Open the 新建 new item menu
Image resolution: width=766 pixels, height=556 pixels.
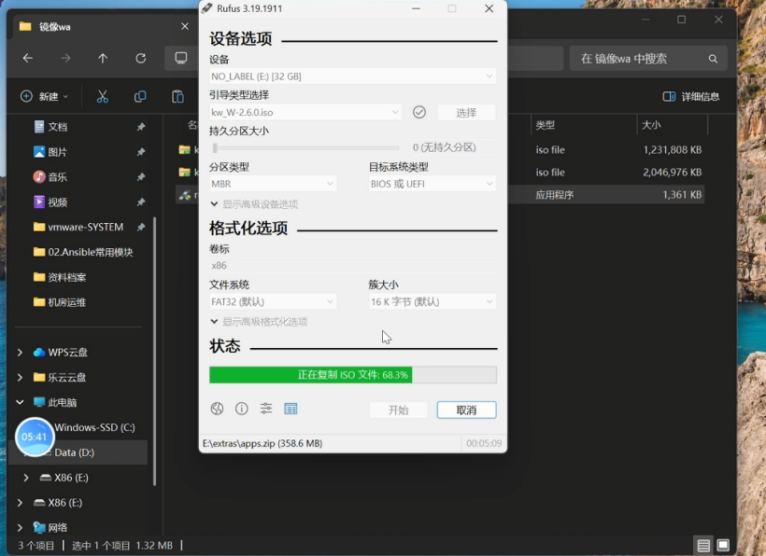coord(44,96)
